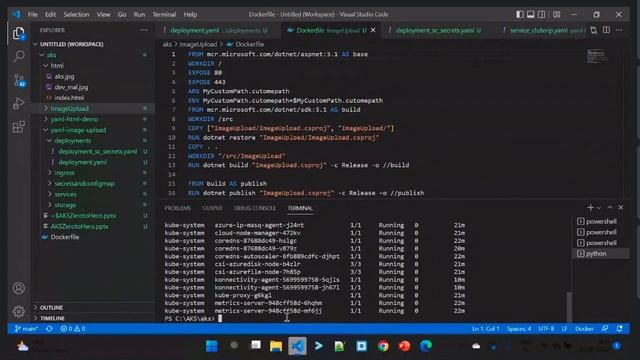Expand the TIMELINE section
640x360 pixels.
(93, 318)
